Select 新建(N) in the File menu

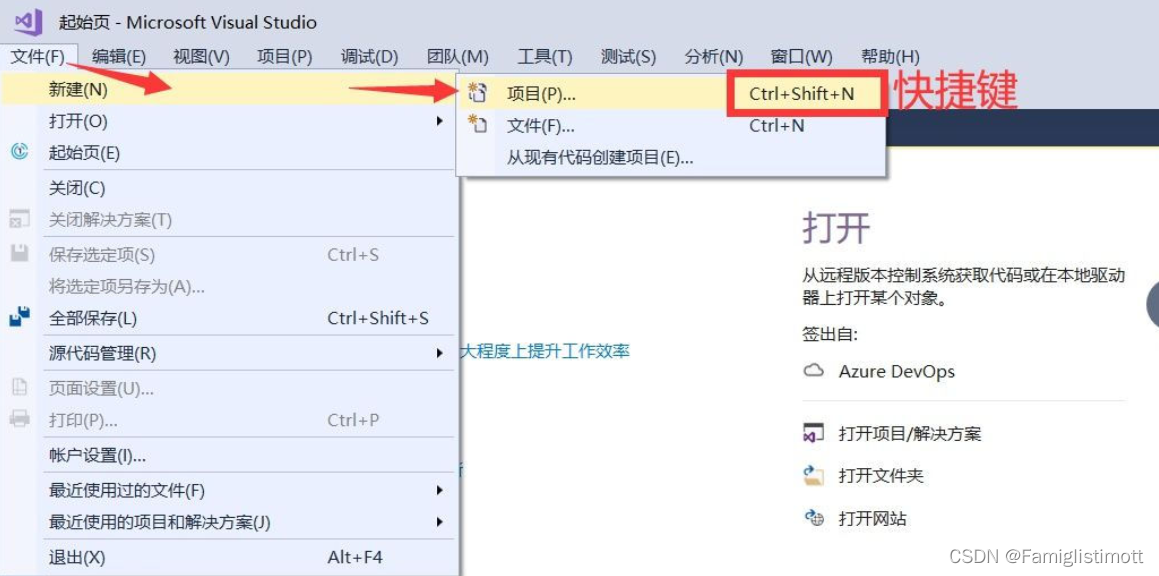point(230,89)
